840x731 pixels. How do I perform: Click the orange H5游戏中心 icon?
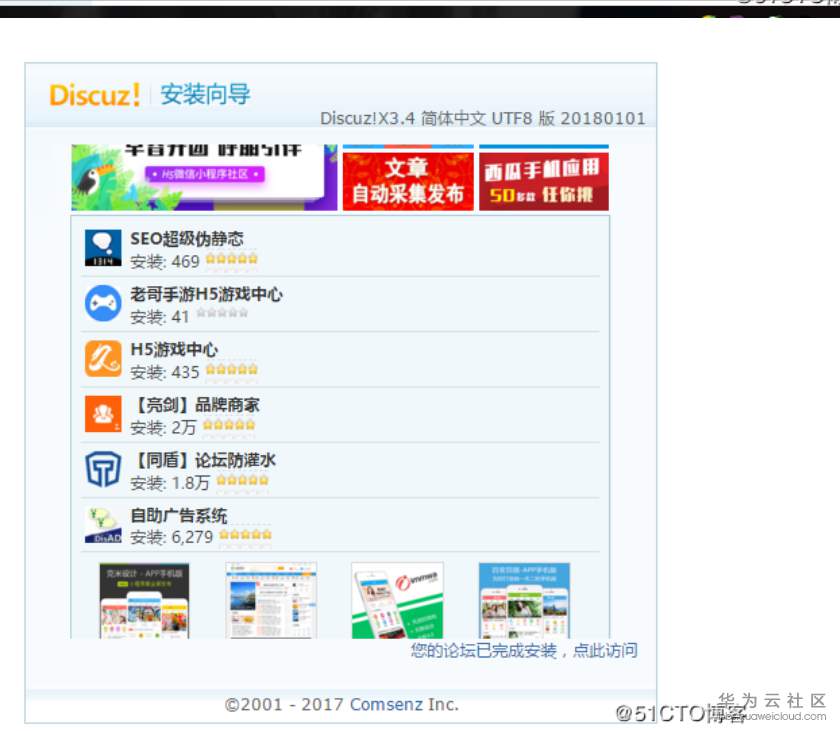[103, 358]
